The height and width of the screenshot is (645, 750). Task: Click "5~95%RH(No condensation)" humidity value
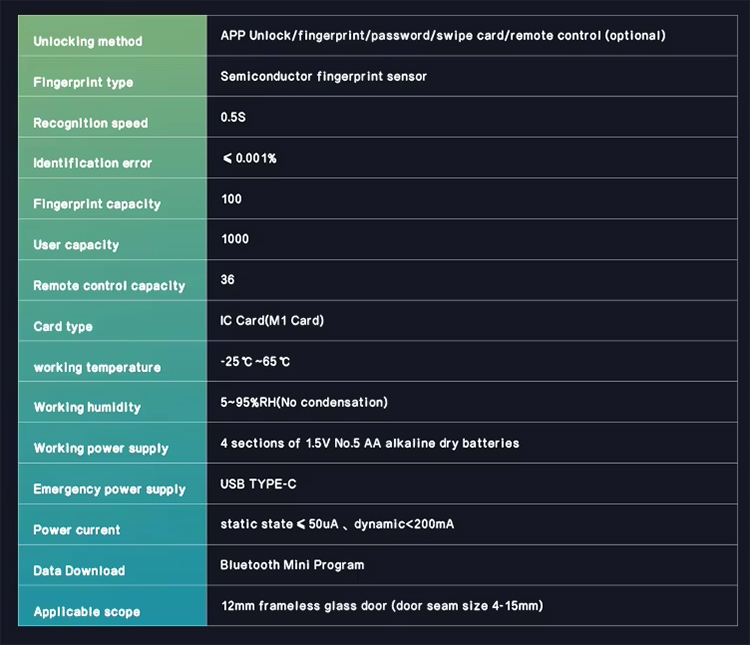[x=304, y=402]
